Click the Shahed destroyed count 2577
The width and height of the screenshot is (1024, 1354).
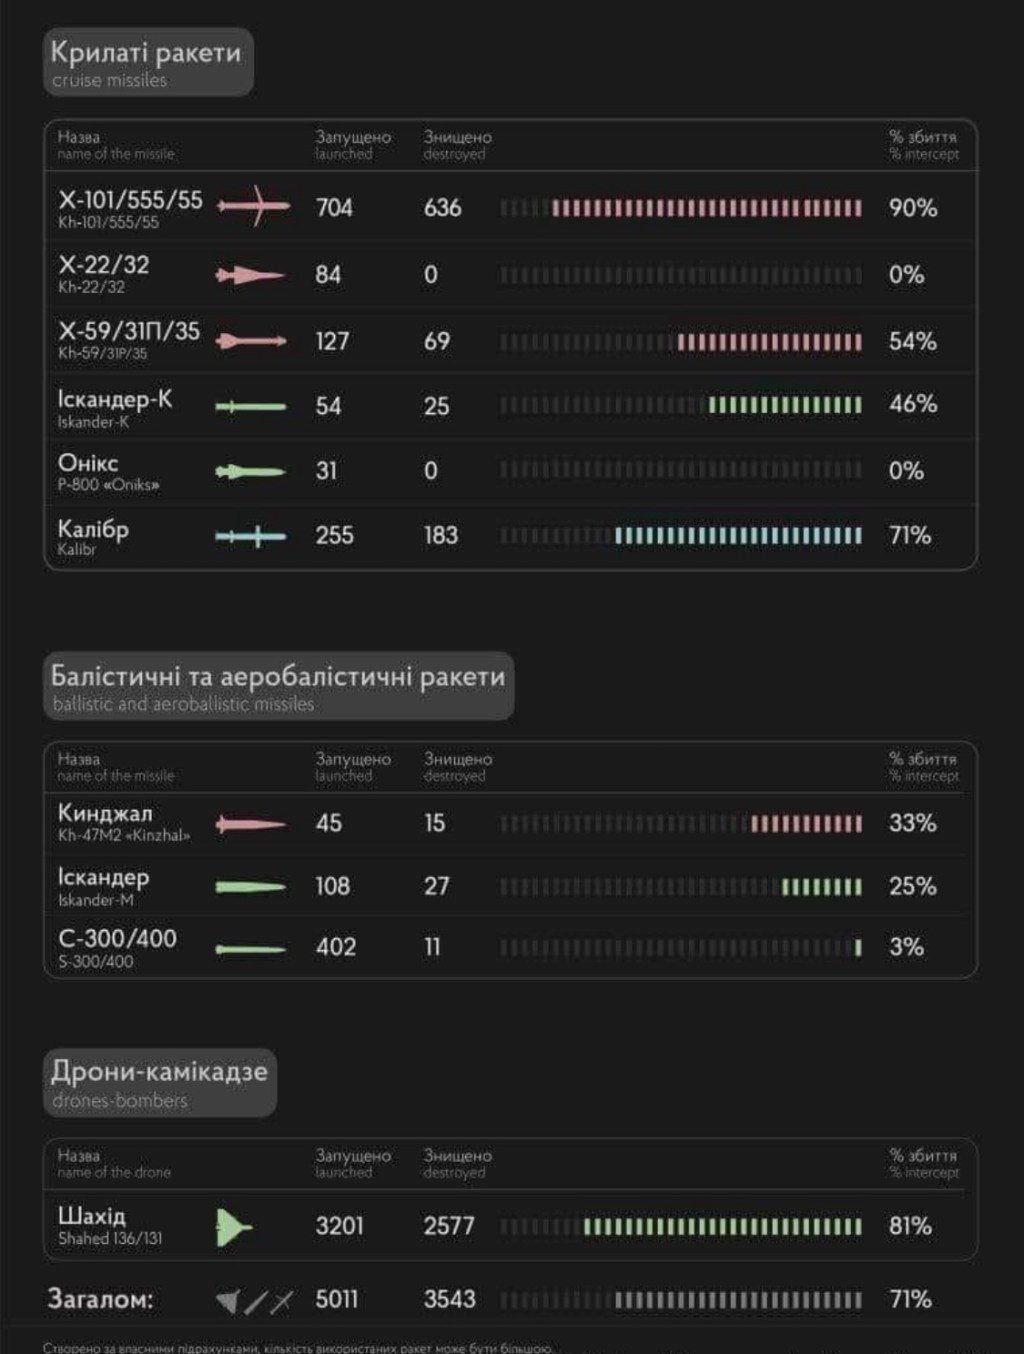point(449,1226)
